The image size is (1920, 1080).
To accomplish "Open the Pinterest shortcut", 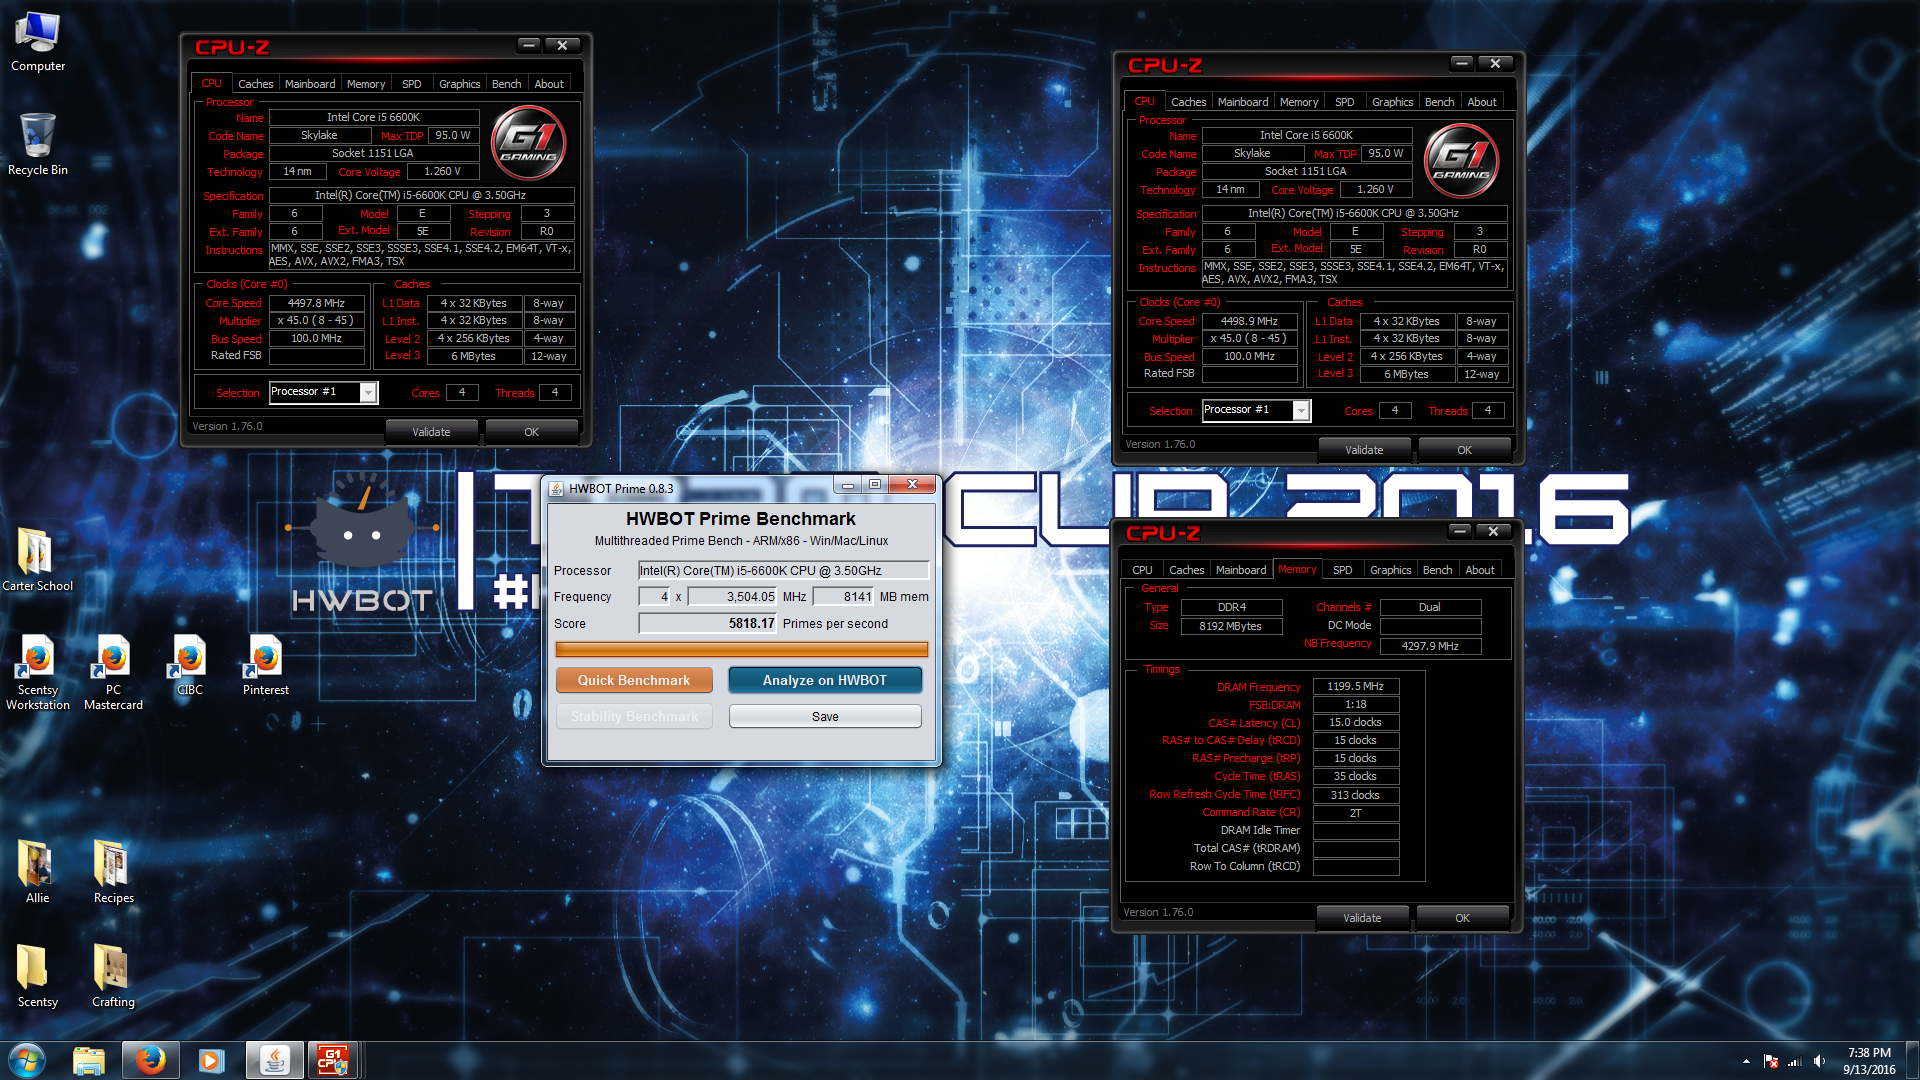I will pyautogui.click(x=265, y=665).
